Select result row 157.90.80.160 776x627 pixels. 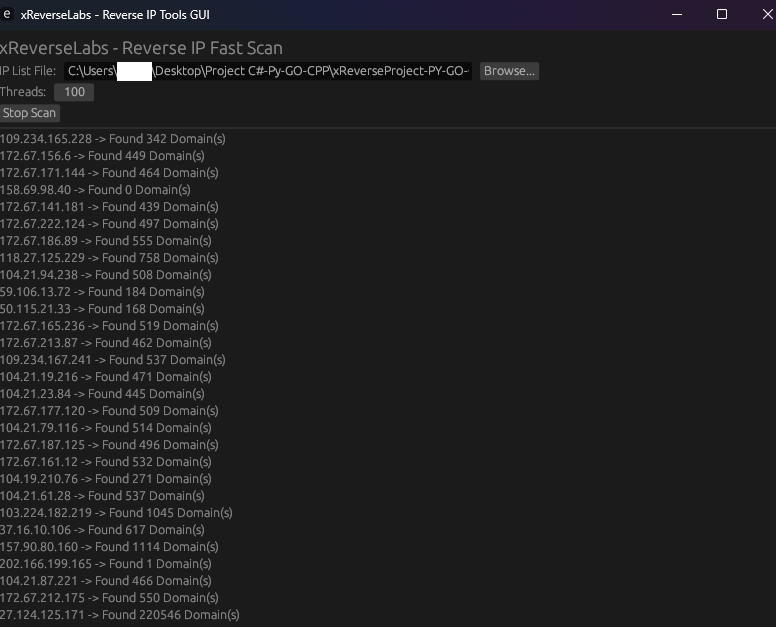109,546
